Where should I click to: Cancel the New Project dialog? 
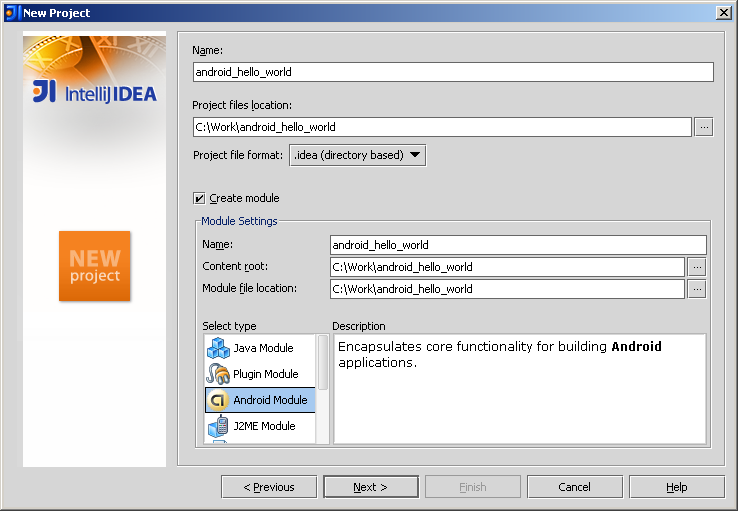[x=574, y=487]
